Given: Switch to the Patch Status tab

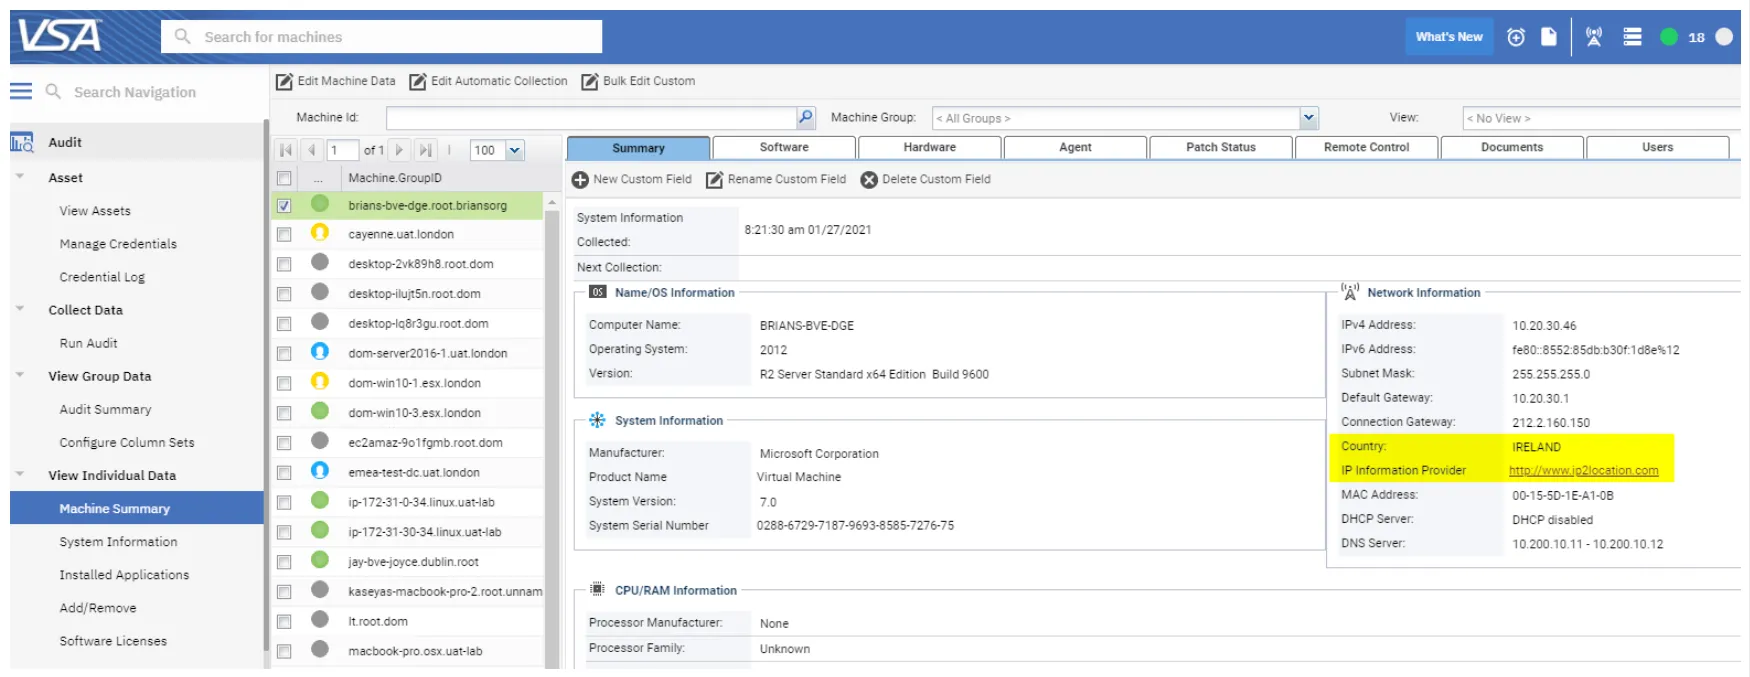Looking at the screenshot, I should 1220,147.
